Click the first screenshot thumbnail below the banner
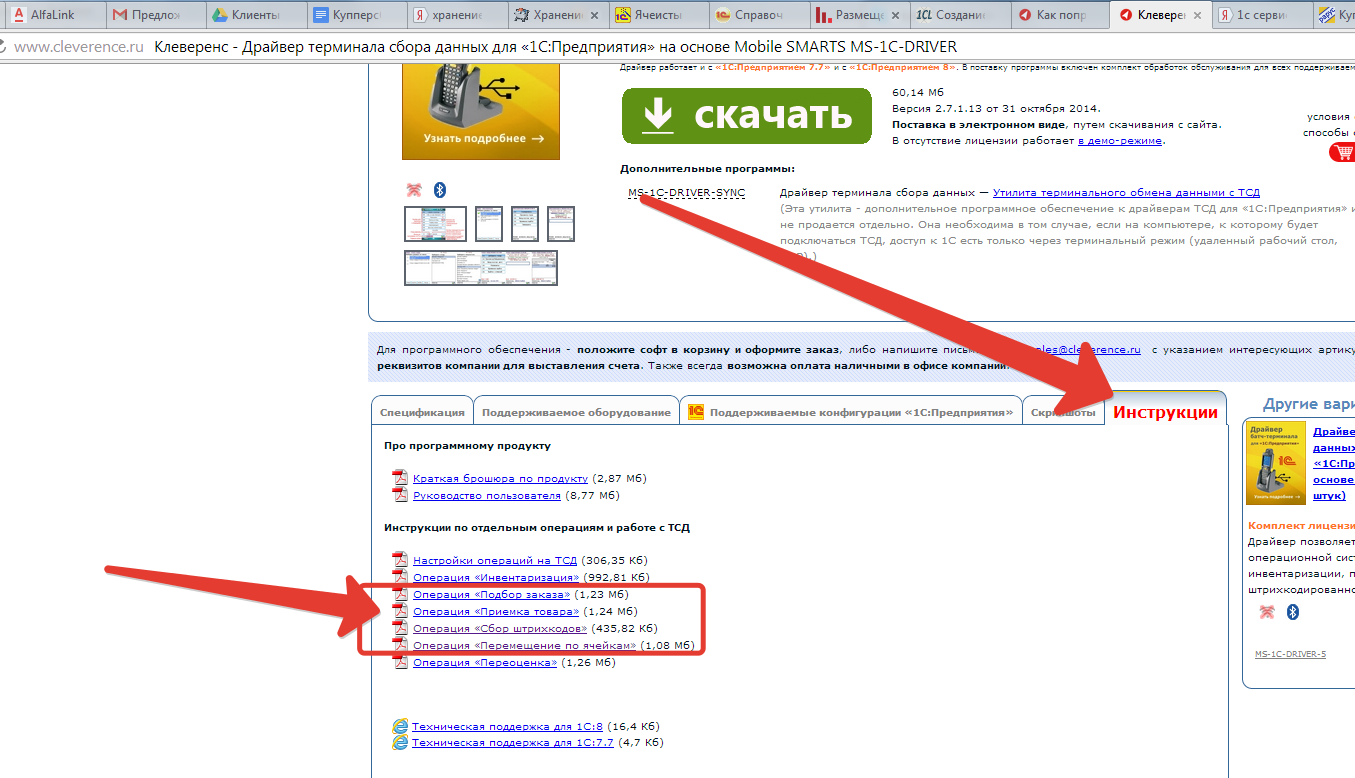The image size is (1355, 778). (x=435, y=224)
